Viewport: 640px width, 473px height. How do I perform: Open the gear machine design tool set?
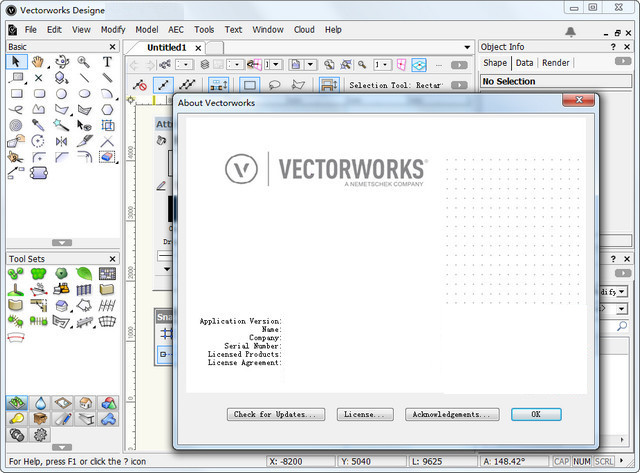coord(40,435)
